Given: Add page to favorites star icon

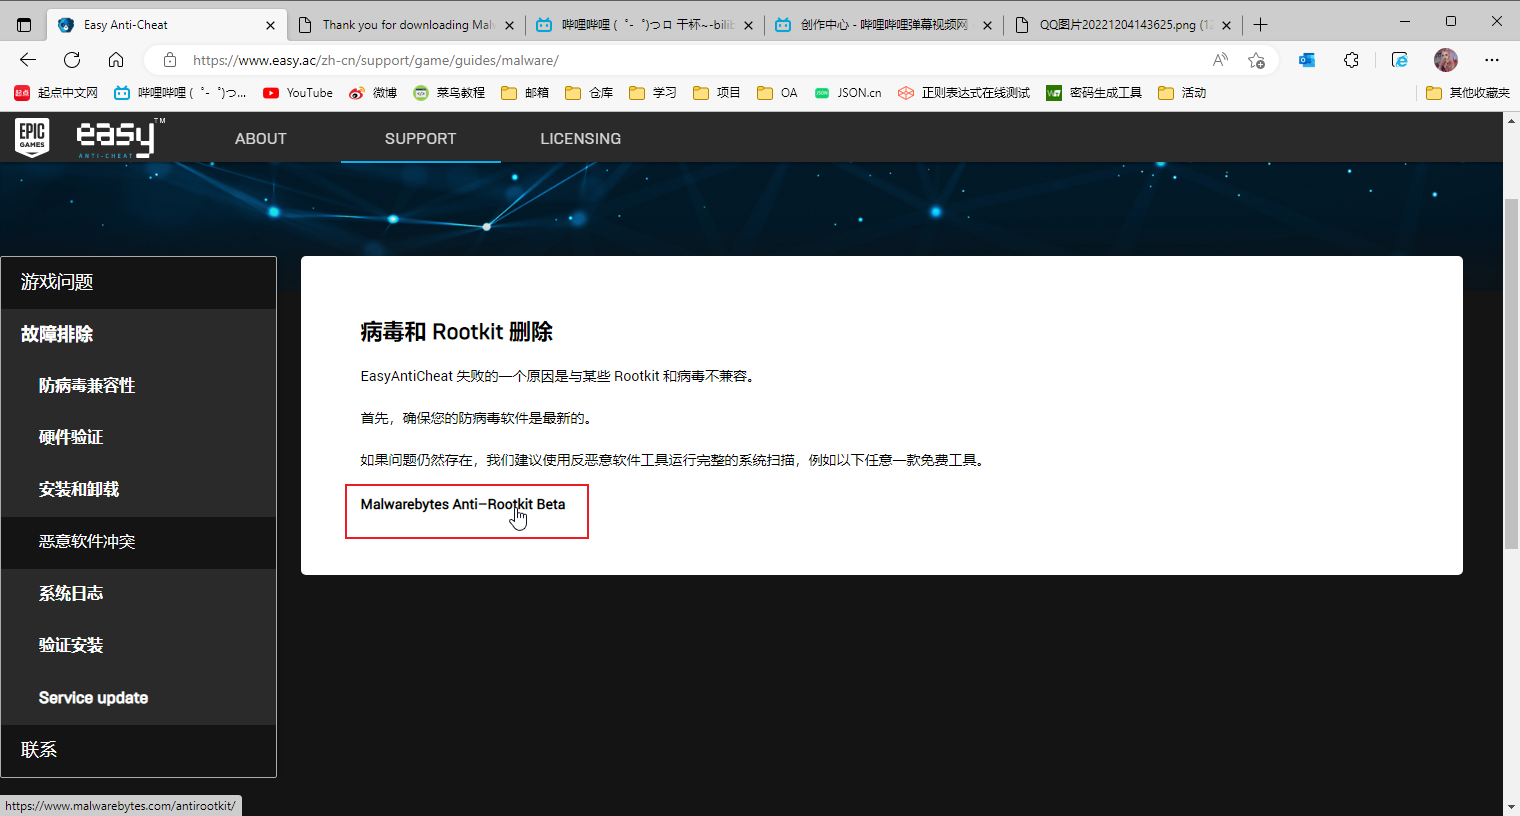Looking at the screenshot, I should [x=1257, y=60].
